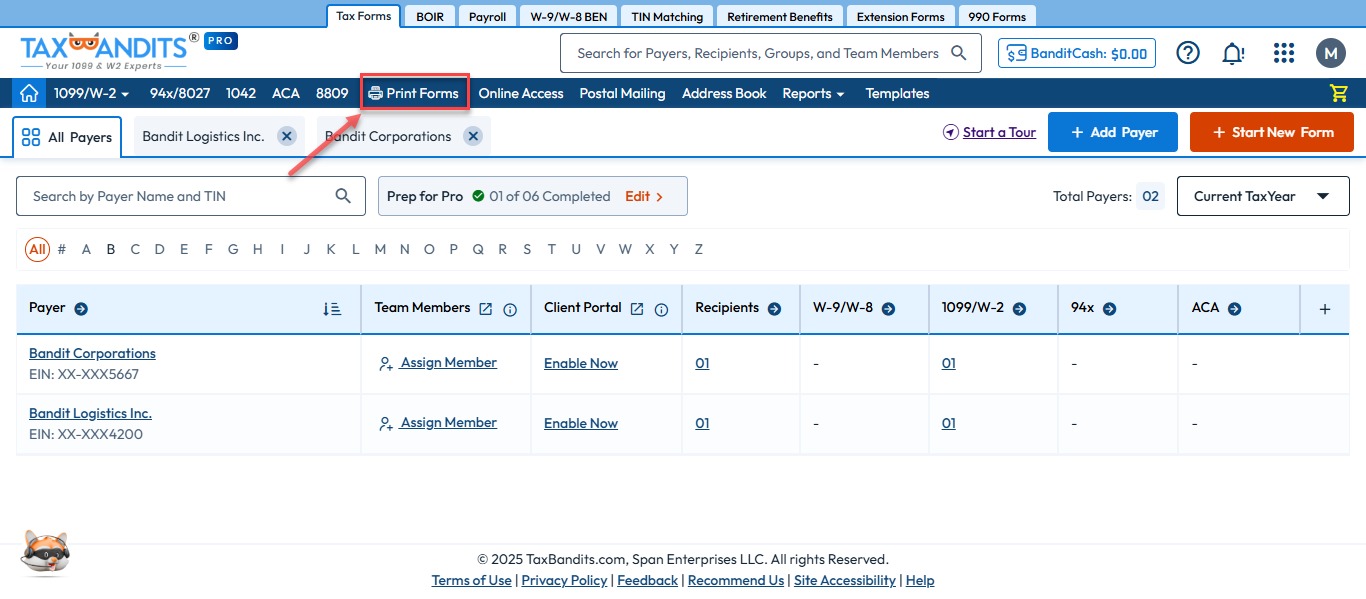Viewport: 1366px width, 599px height.
Task: Open the Bandit Corporations payer link
Action: point(92,353)
